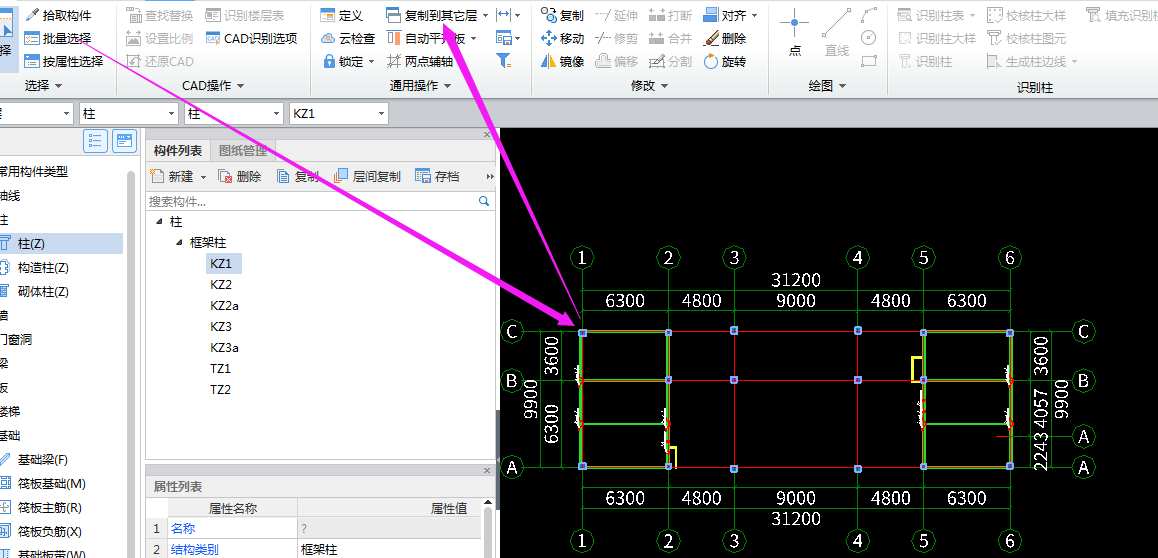Click into the 搜索构件 search field

pos(310,201)
